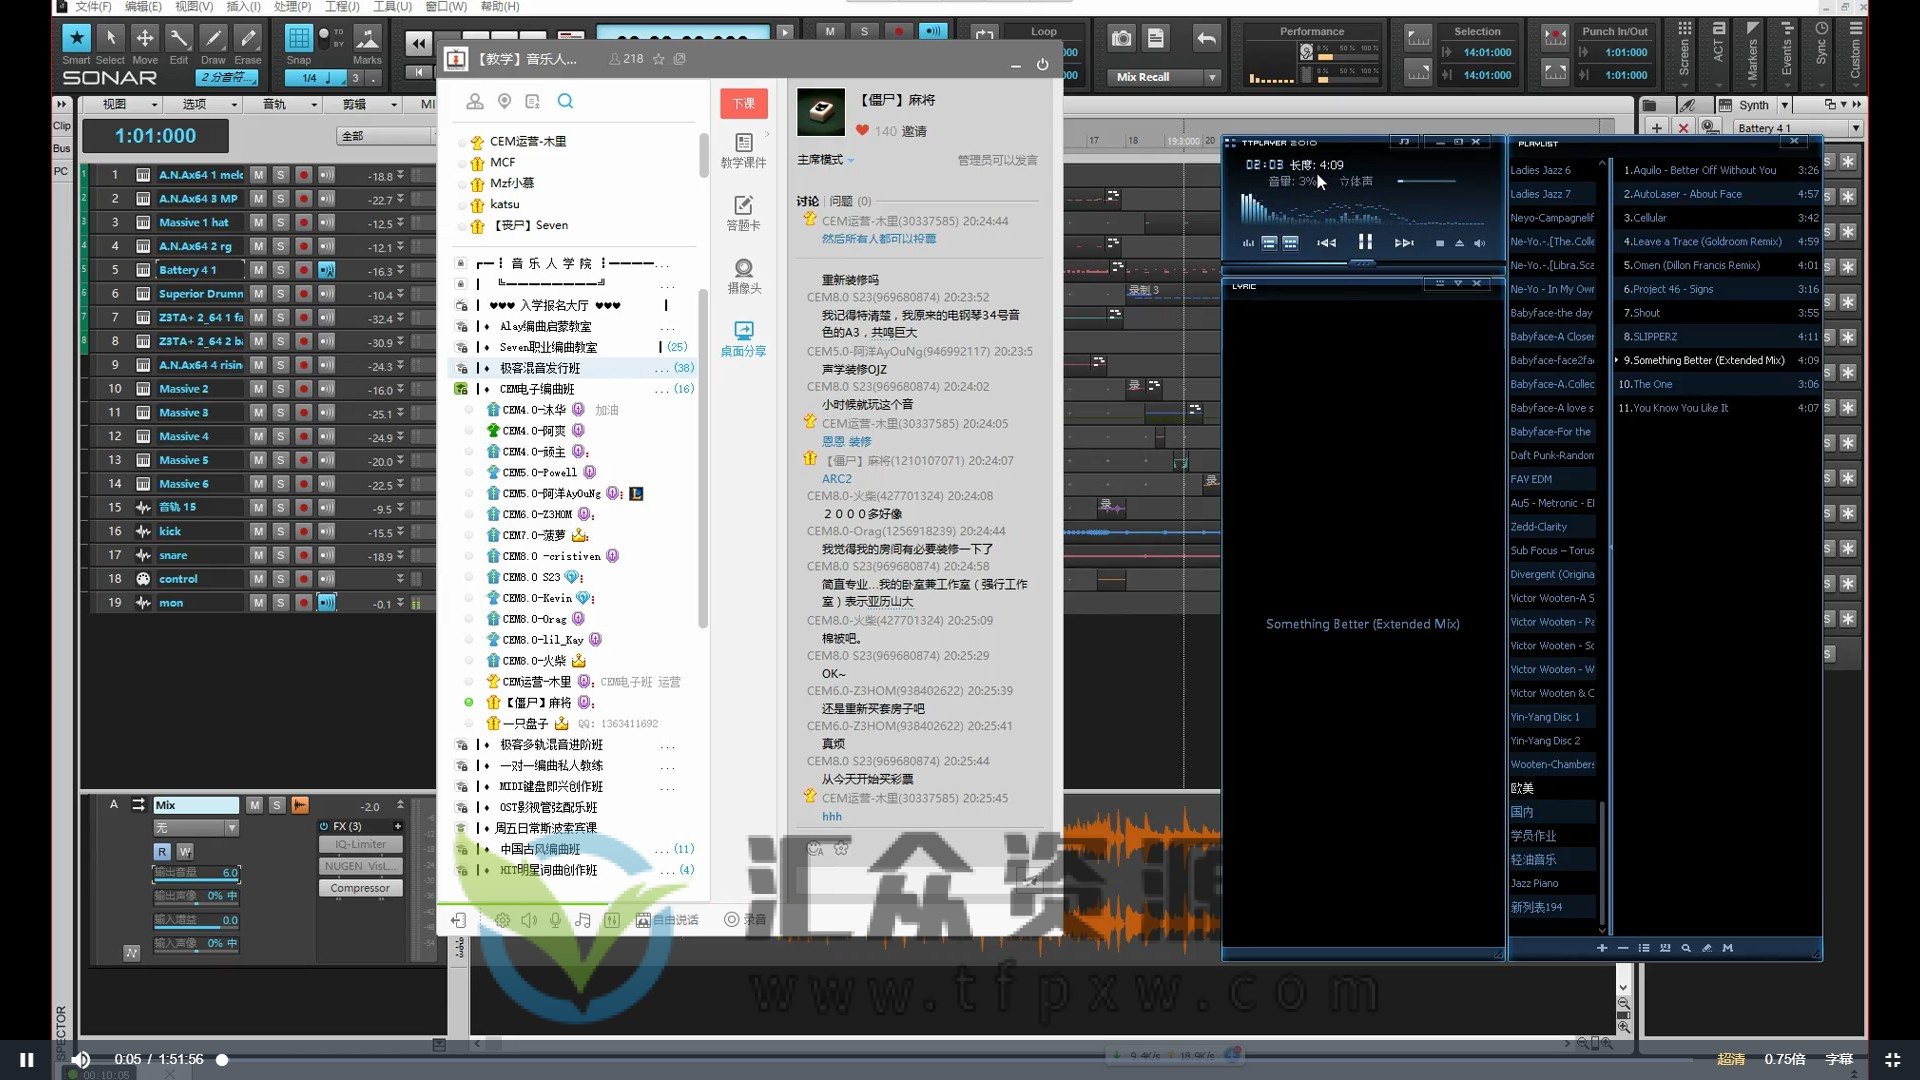Mute track 5 Battery 4 1
Image resolution: width=1920 pixels, height=1080 pixels.
[258, 270]
